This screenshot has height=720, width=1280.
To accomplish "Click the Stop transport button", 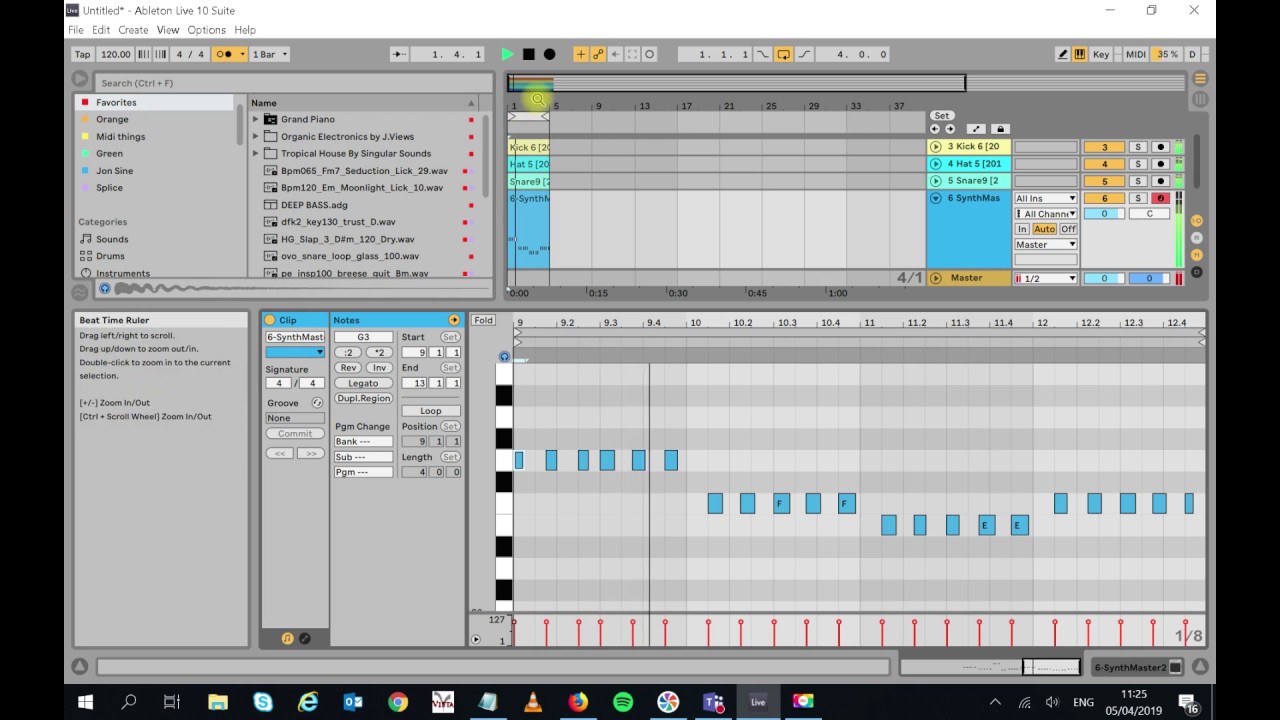I will (x=528, y=54).
